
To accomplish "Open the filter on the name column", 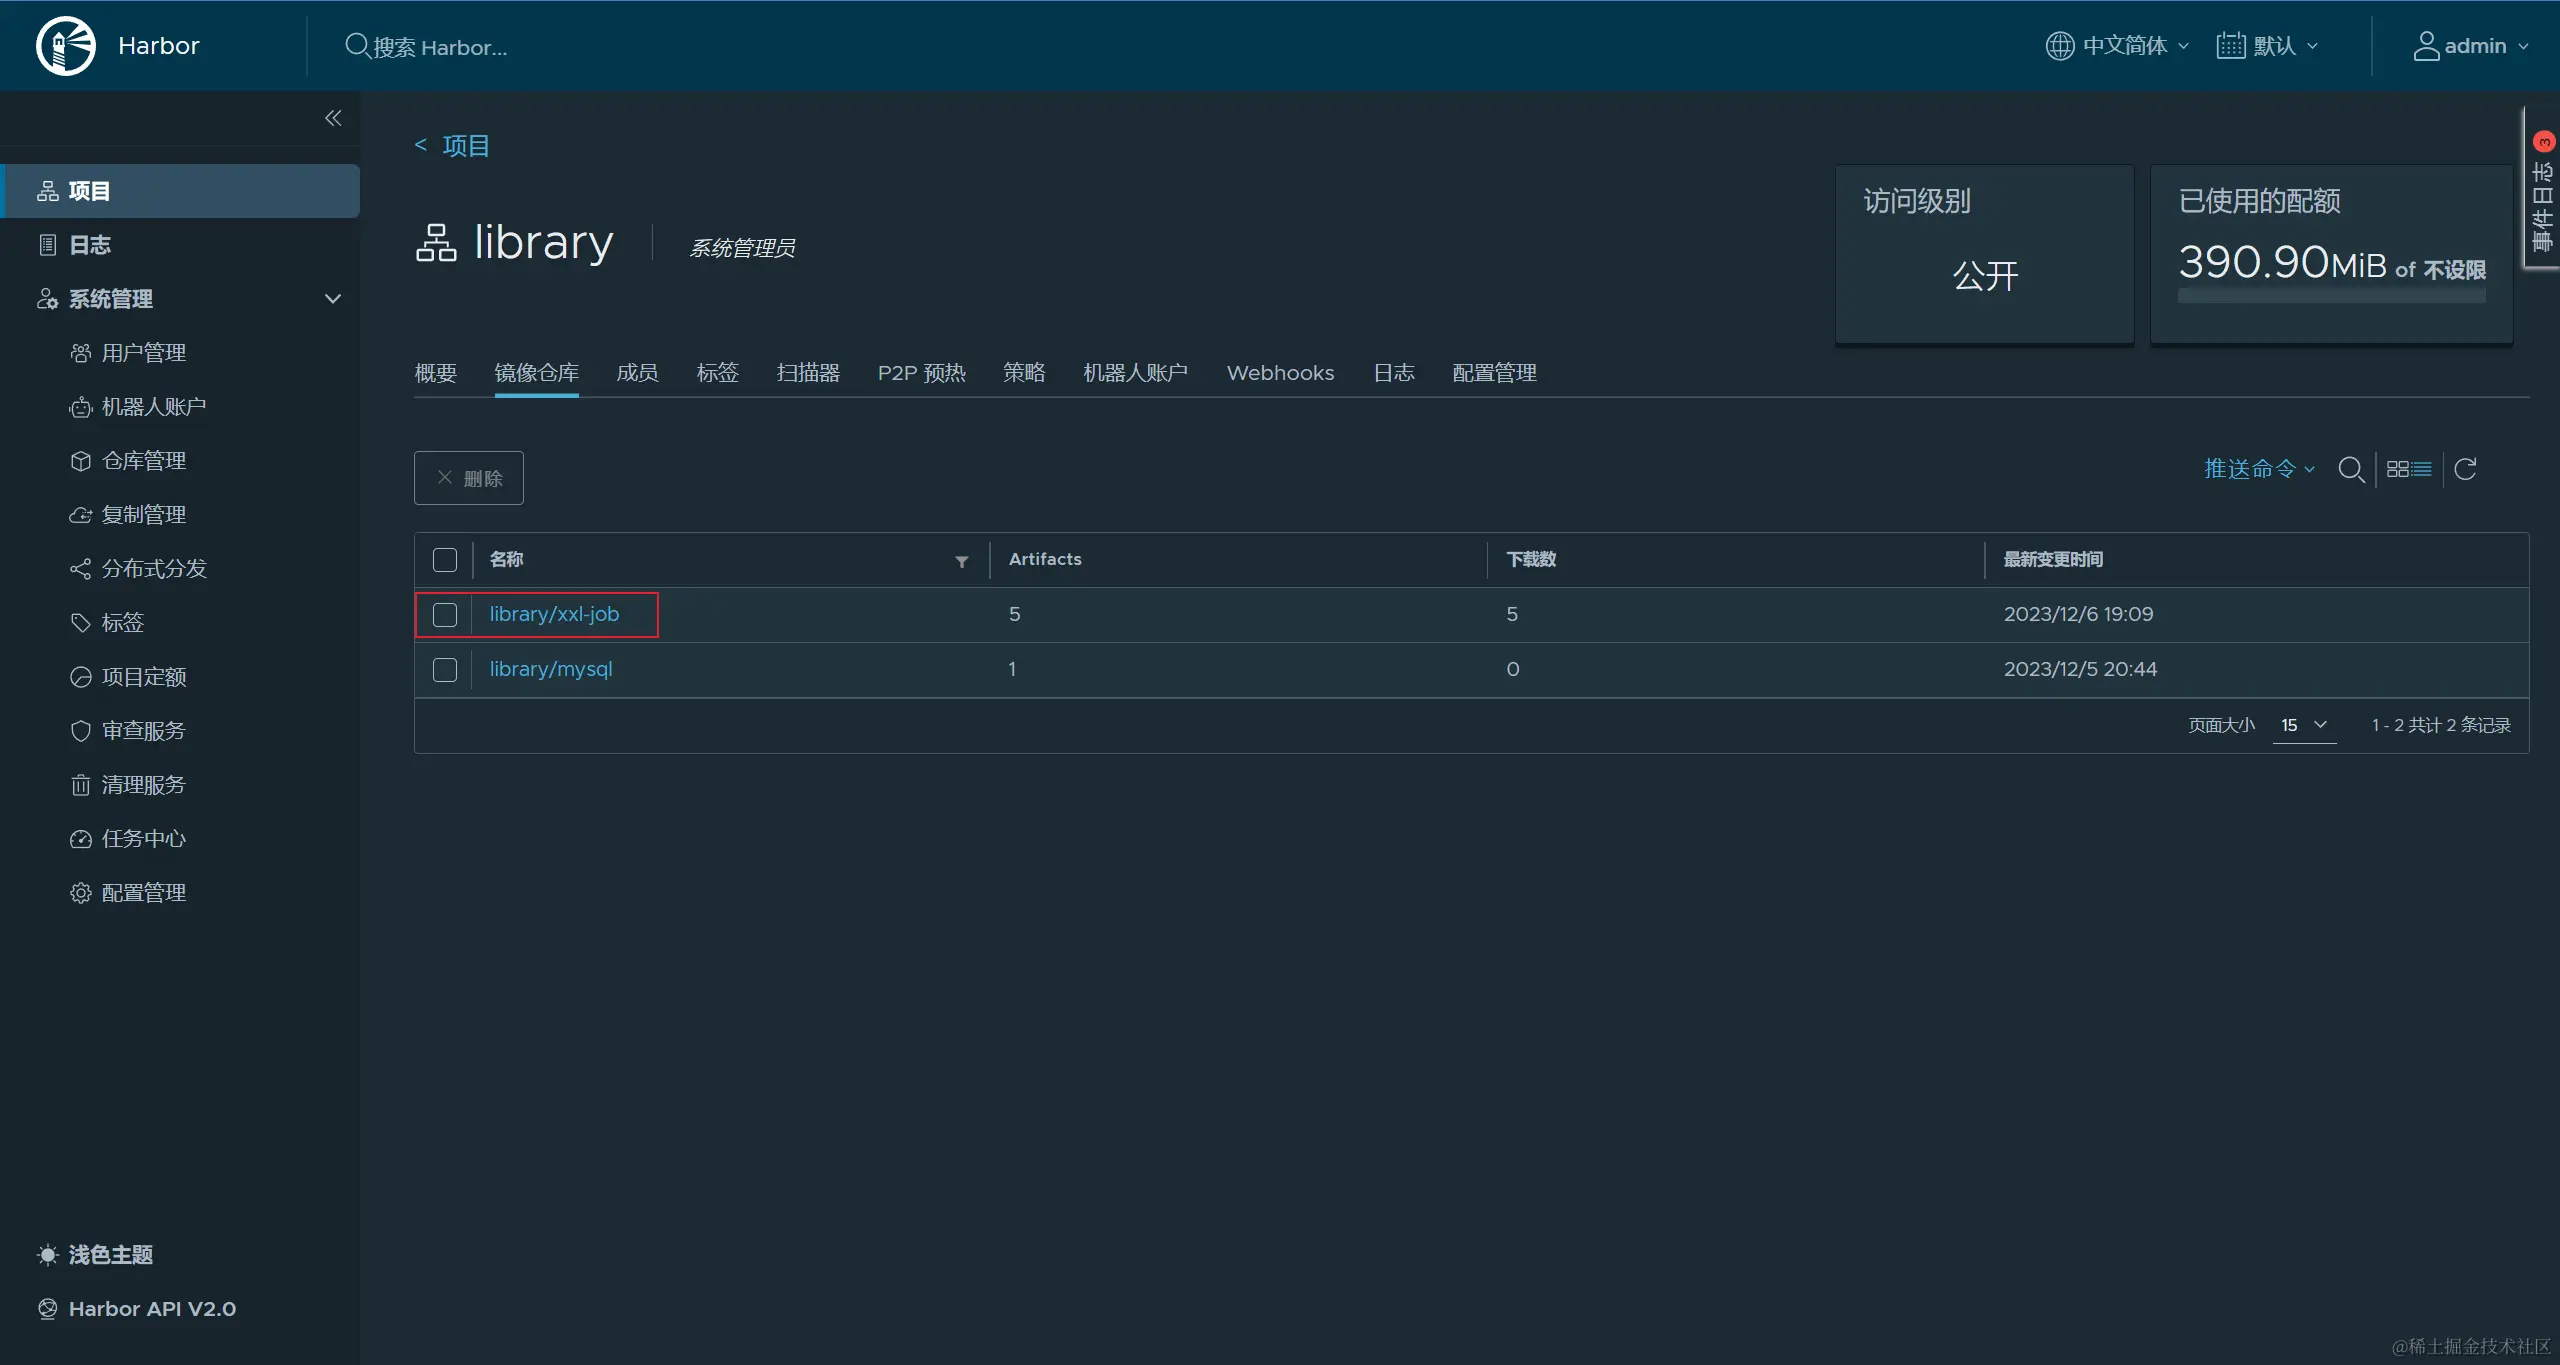I will pos(961,561).
